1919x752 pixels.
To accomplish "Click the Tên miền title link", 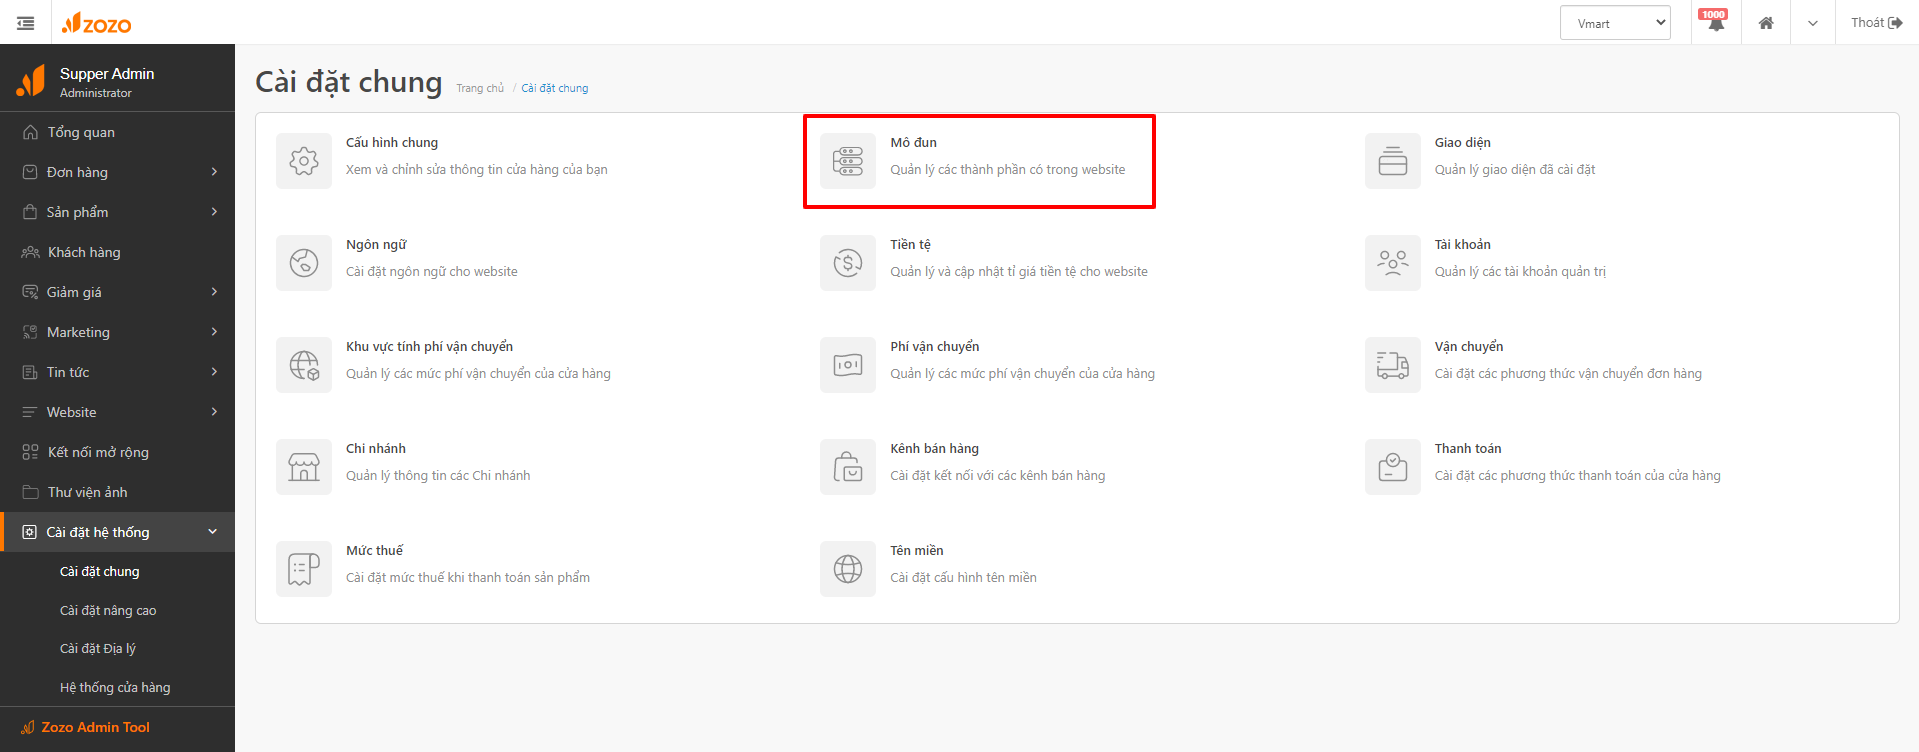I will (917, 551).
